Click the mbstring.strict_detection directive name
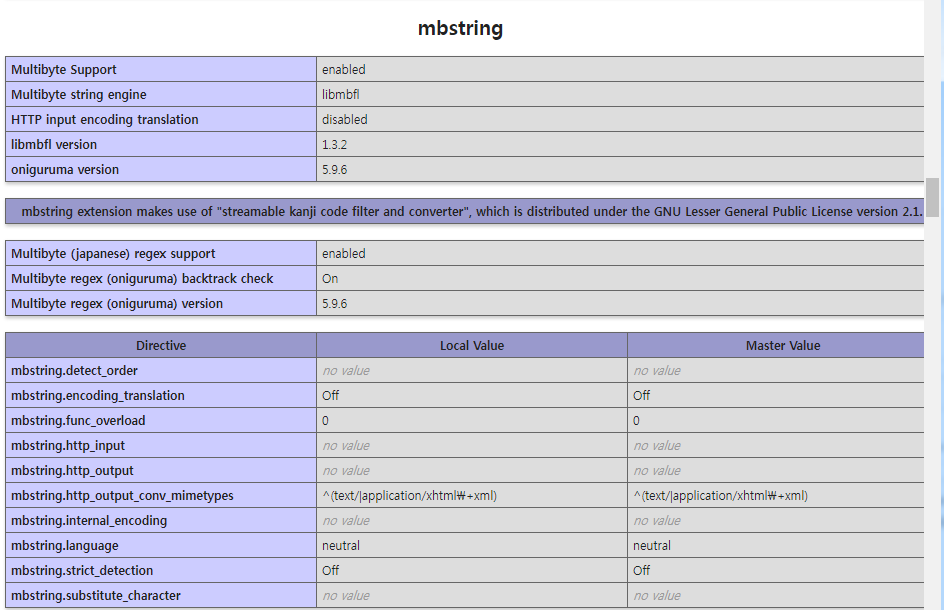The image size is (944, 610). (x=82, y=570)
